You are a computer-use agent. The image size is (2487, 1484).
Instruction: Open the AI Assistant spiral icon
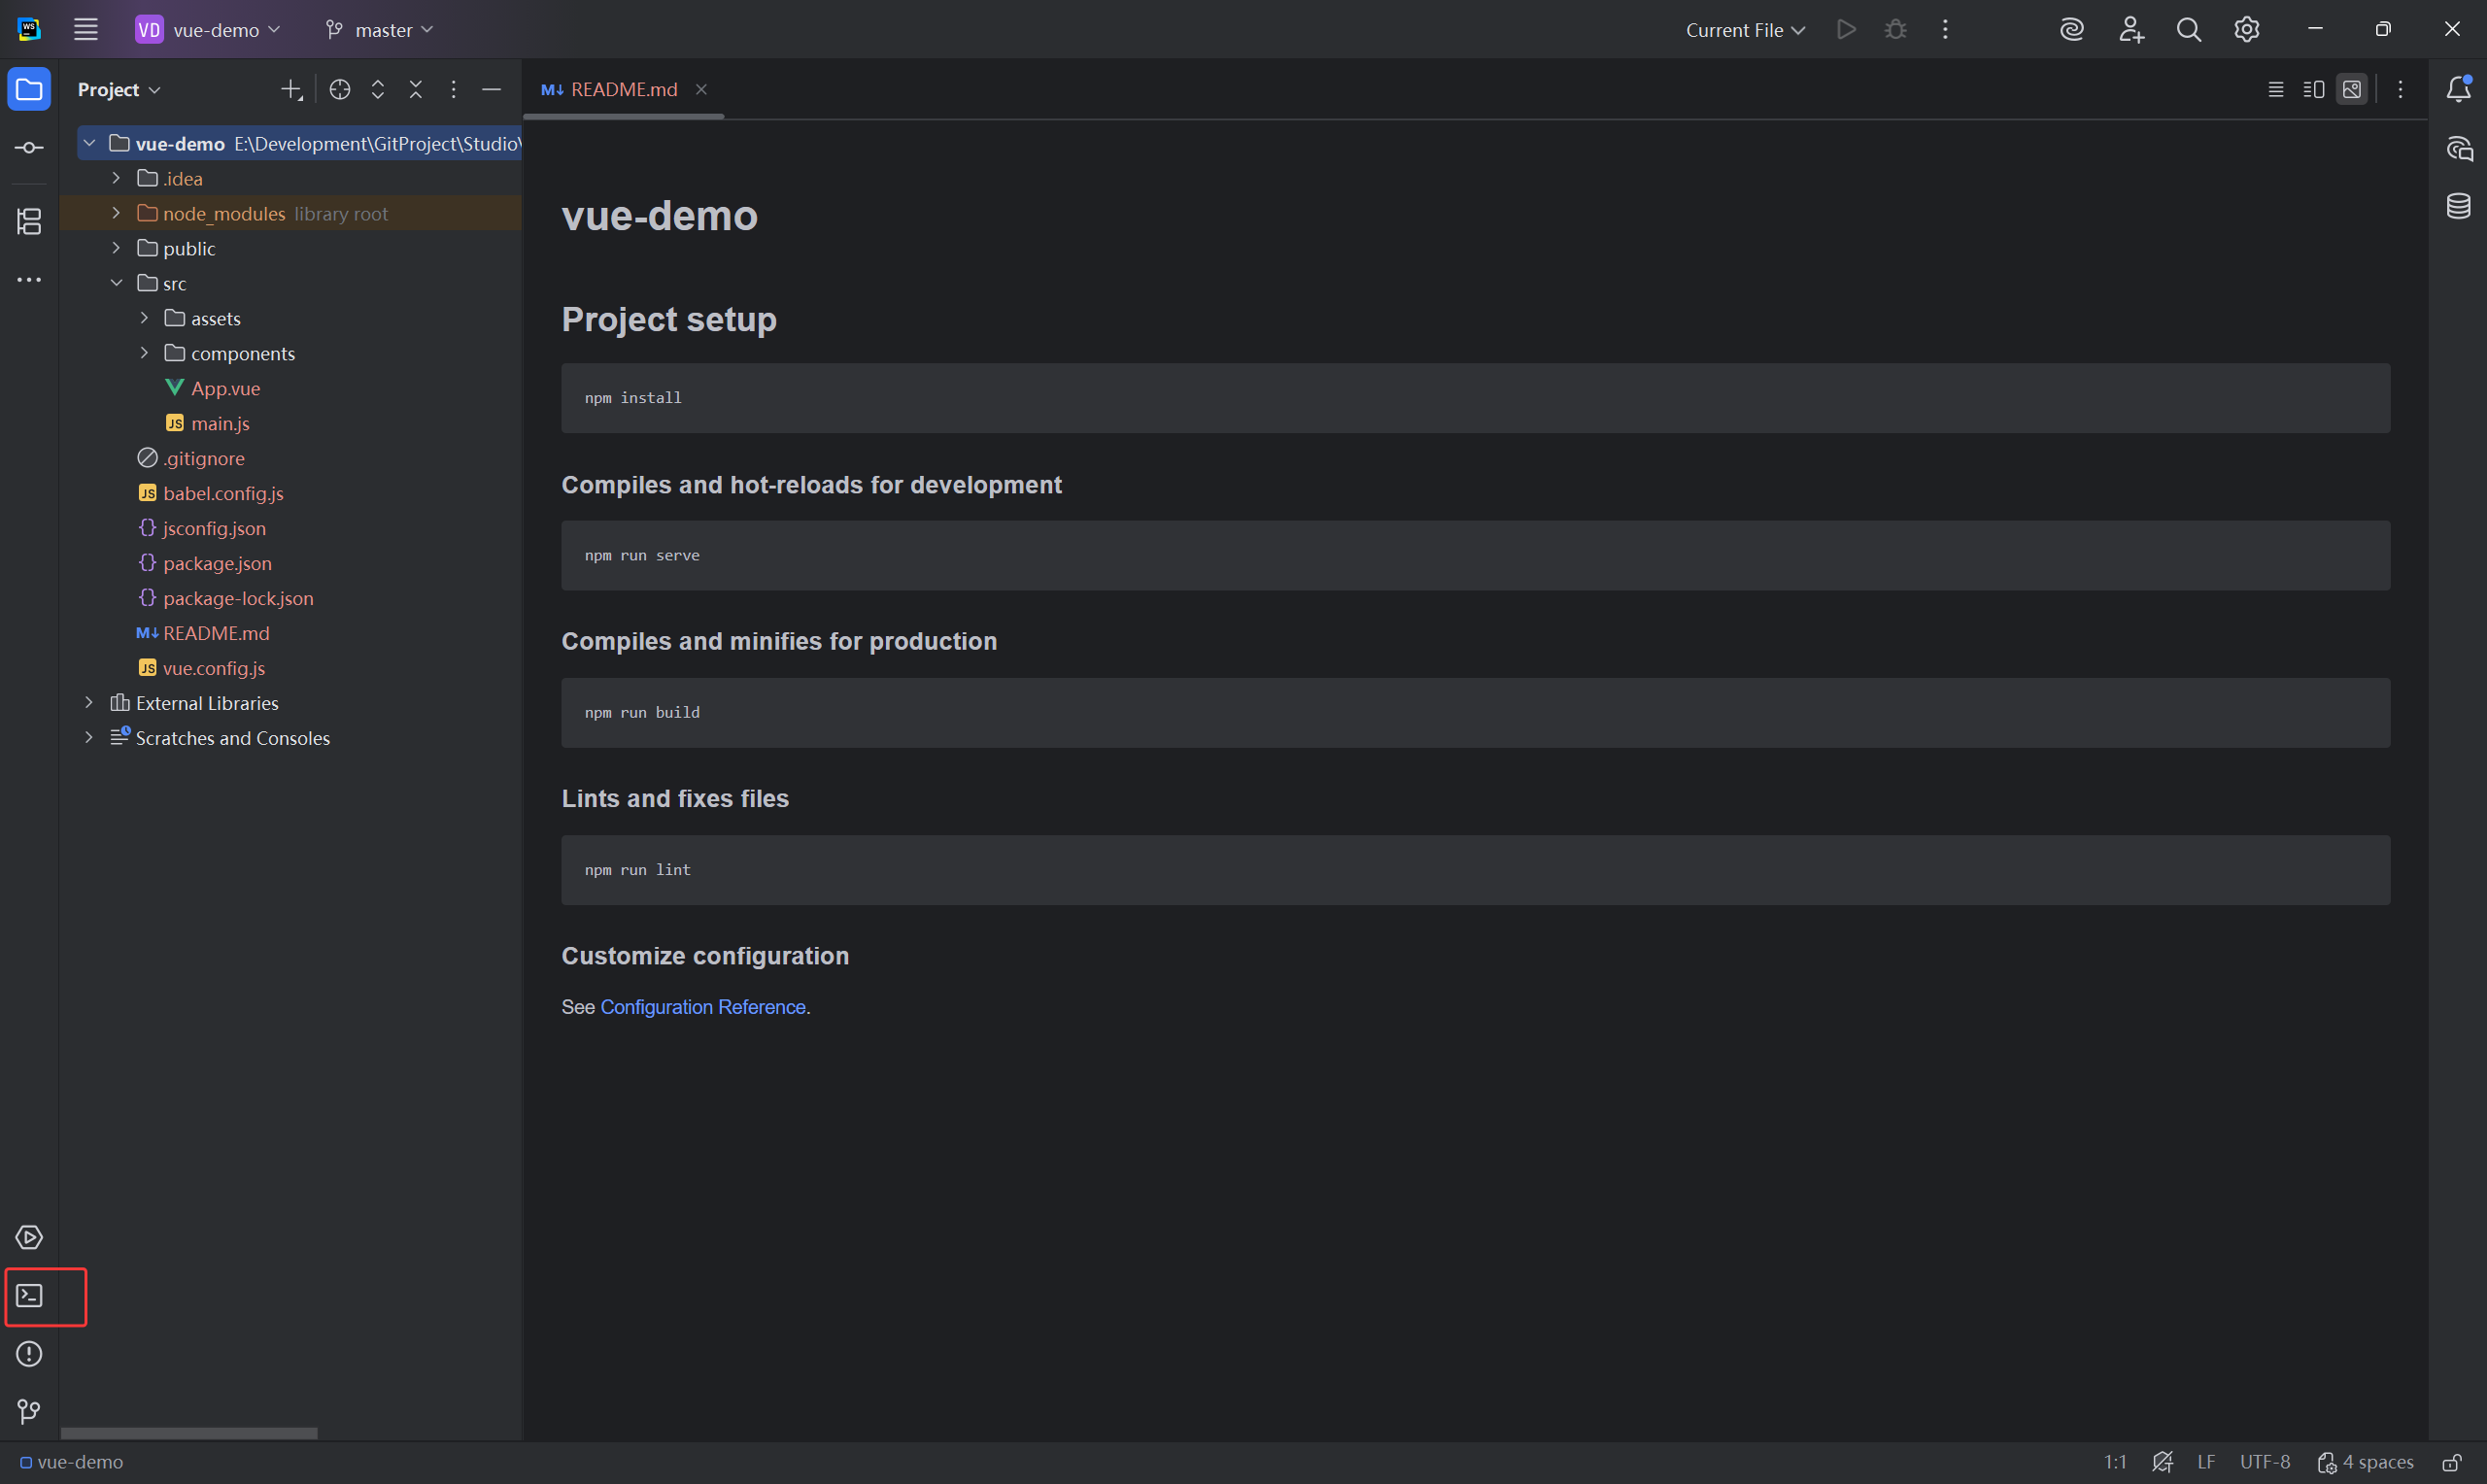point(2072,30)
